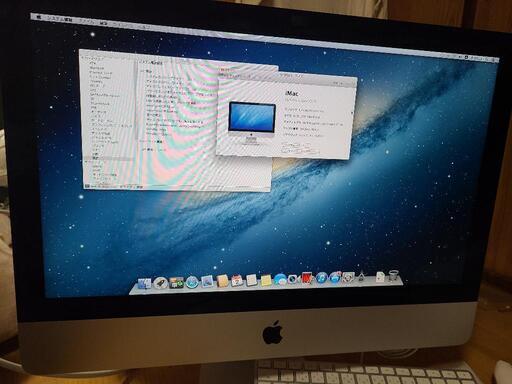
Task: Open the ファイル menu in menu bar
Action: 87,21
